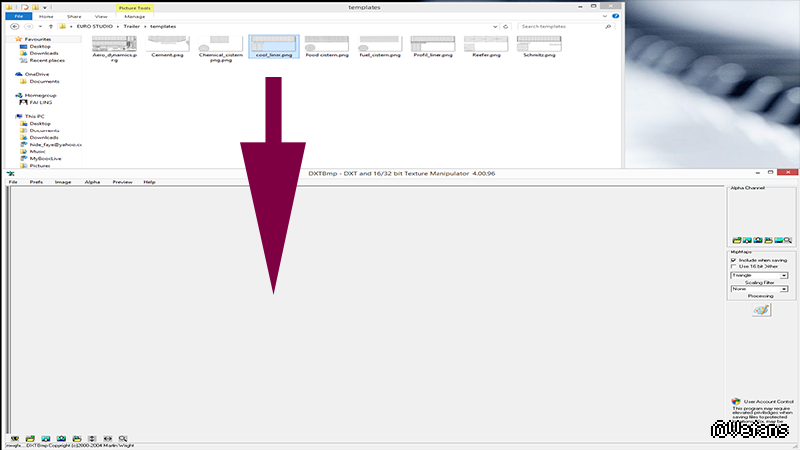Toggle the Include when saving checkbox
The width and height of the screenshot is (800, 450).
coord(734,260)
